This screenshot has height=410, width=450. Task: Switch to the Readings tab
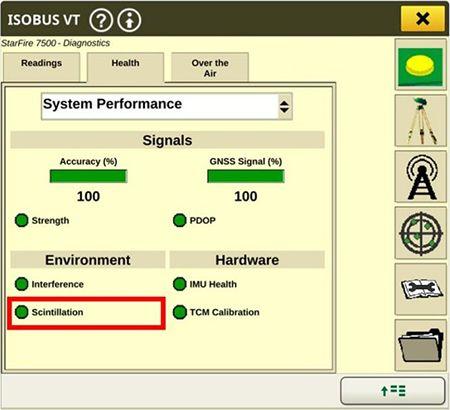[x=42, y=67]
